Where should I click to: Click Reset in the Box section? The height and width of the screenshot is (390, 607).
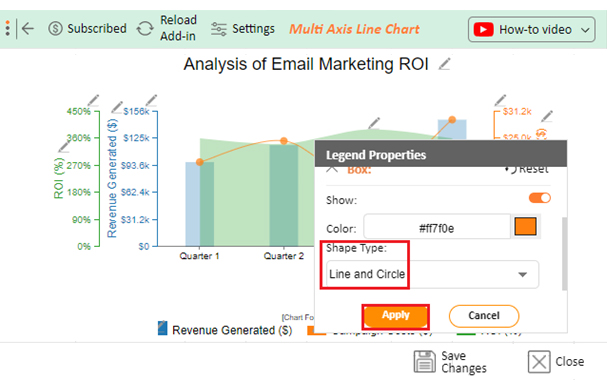527,169
